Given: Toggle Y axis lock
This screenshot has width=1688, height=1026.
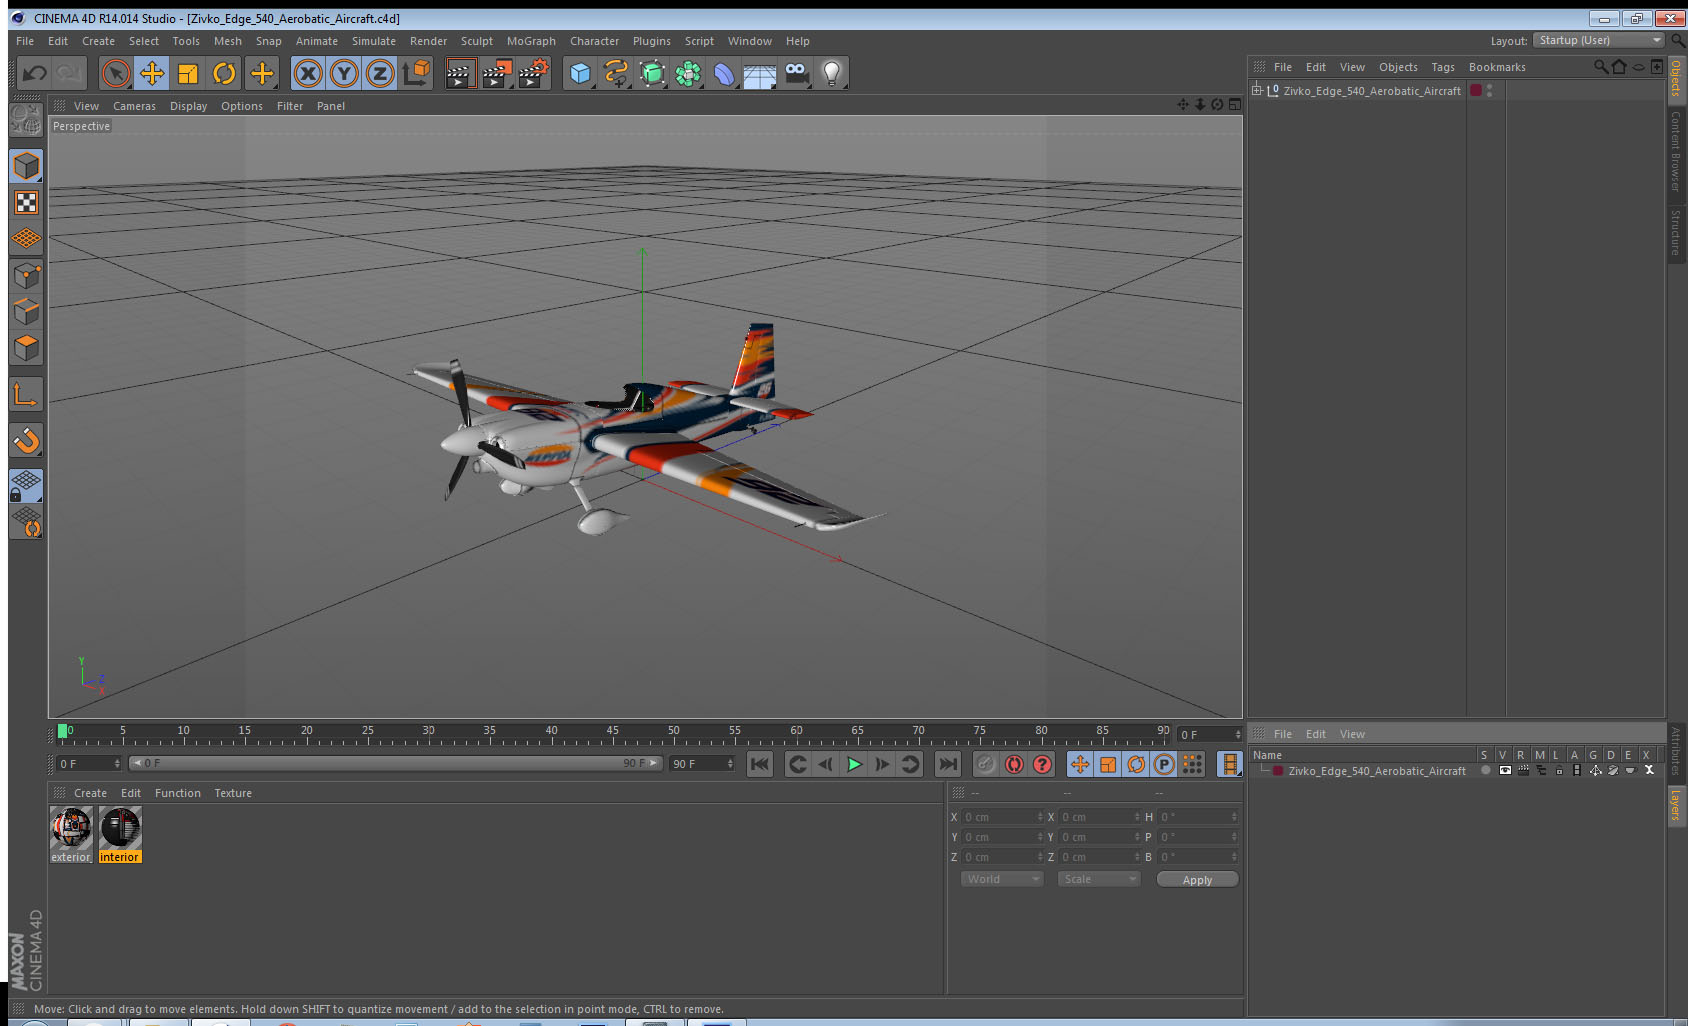Looking at the screenshot, I should (344, 73).
